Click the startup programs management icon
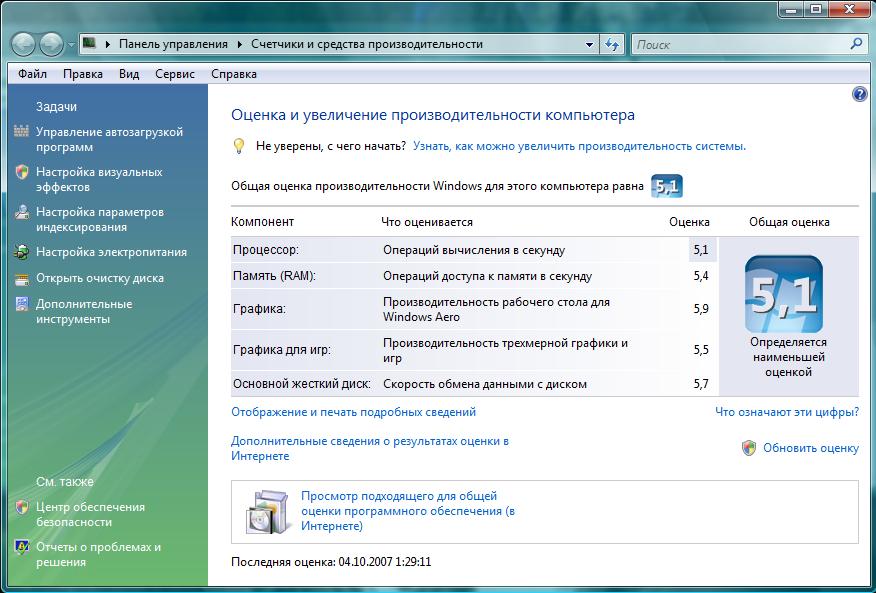 pyautogui.click(x=22, y=132)
